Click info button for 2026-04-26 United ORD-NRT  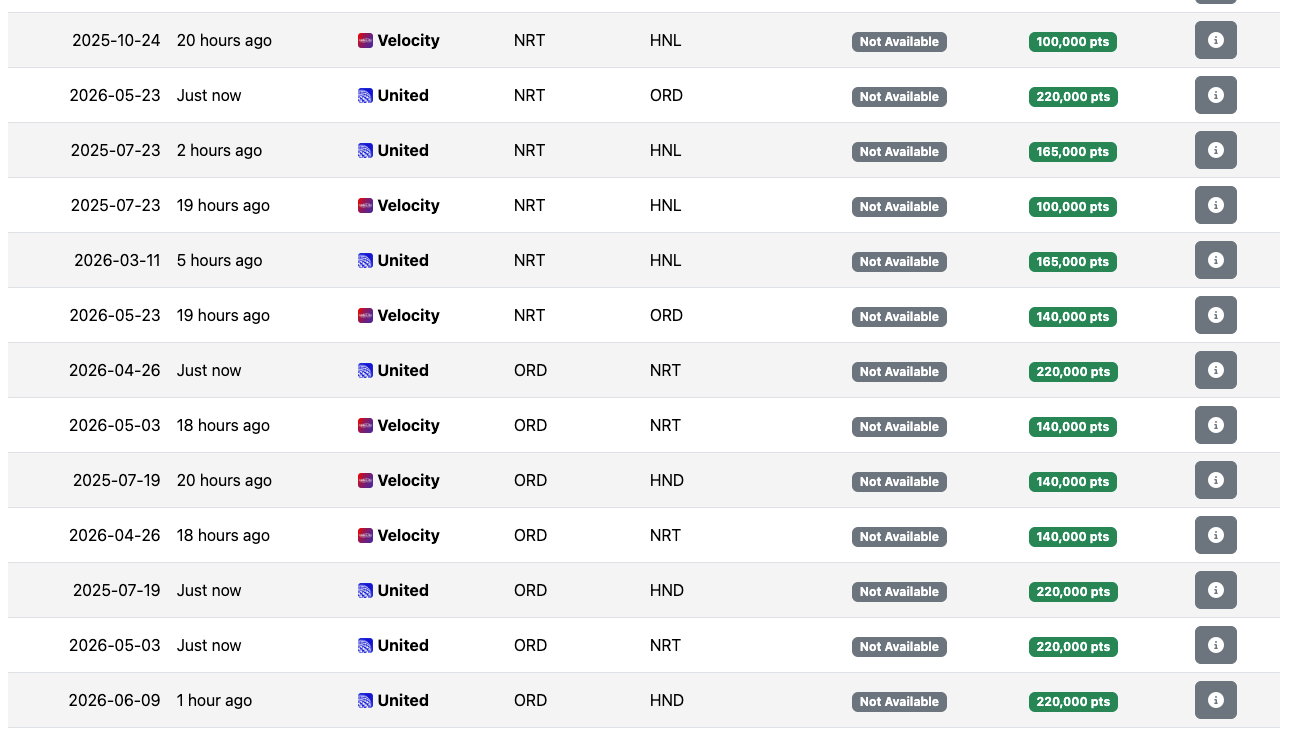click(x=1215, y=370)
